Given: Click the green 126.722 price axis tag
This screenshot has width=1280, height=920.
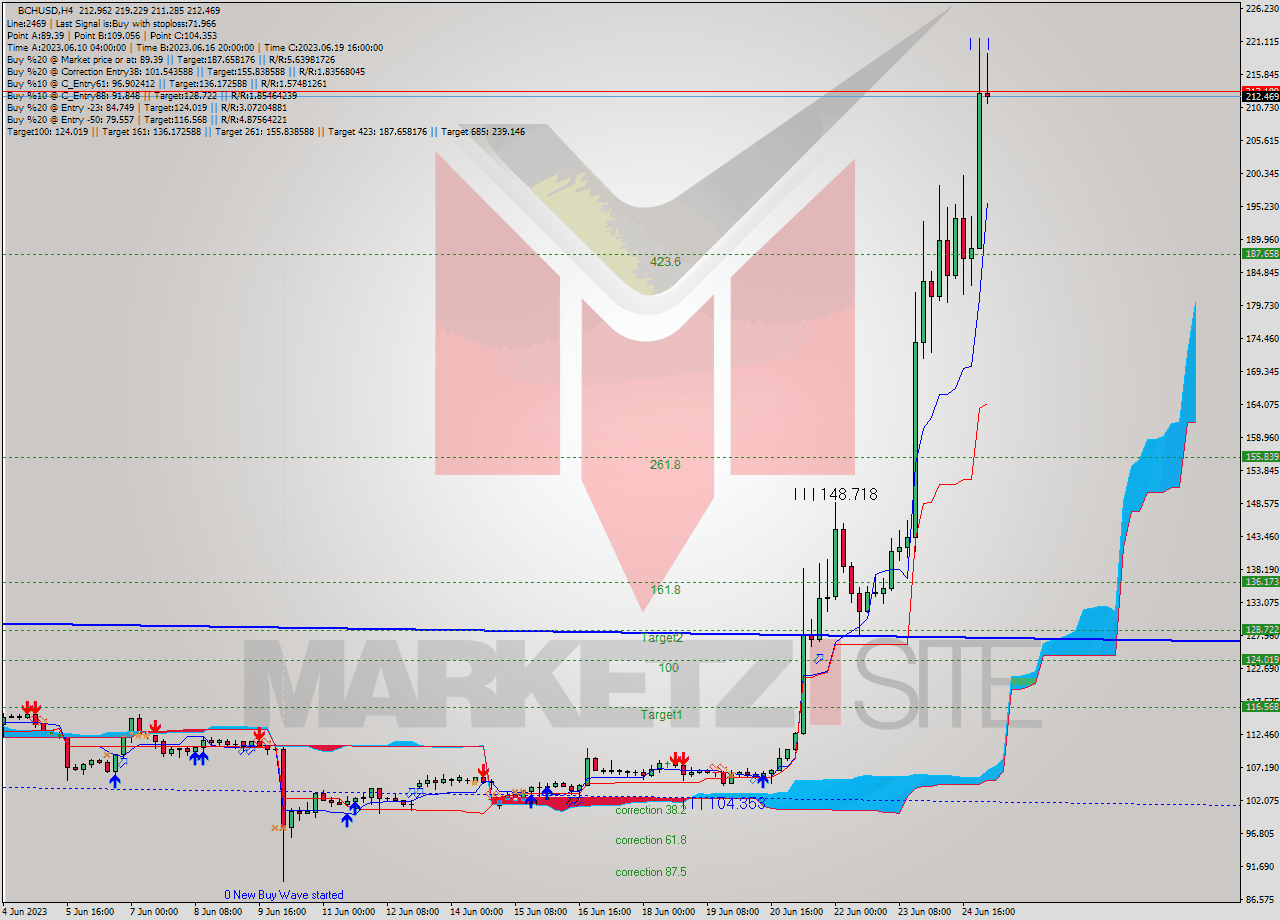Looking at the screenshot, I should 1260,630.
